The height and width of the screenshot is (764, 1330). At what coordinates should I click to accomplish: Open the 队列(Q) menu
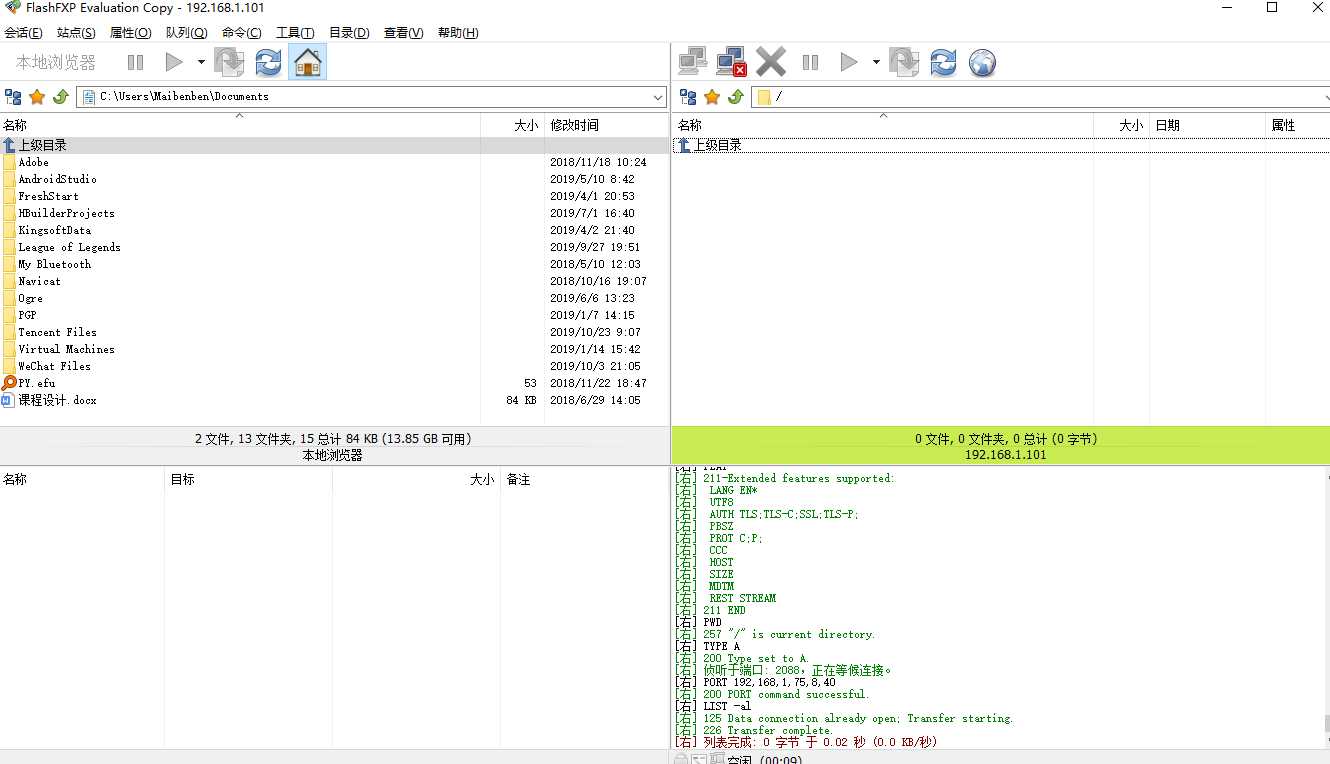[186, 33]
